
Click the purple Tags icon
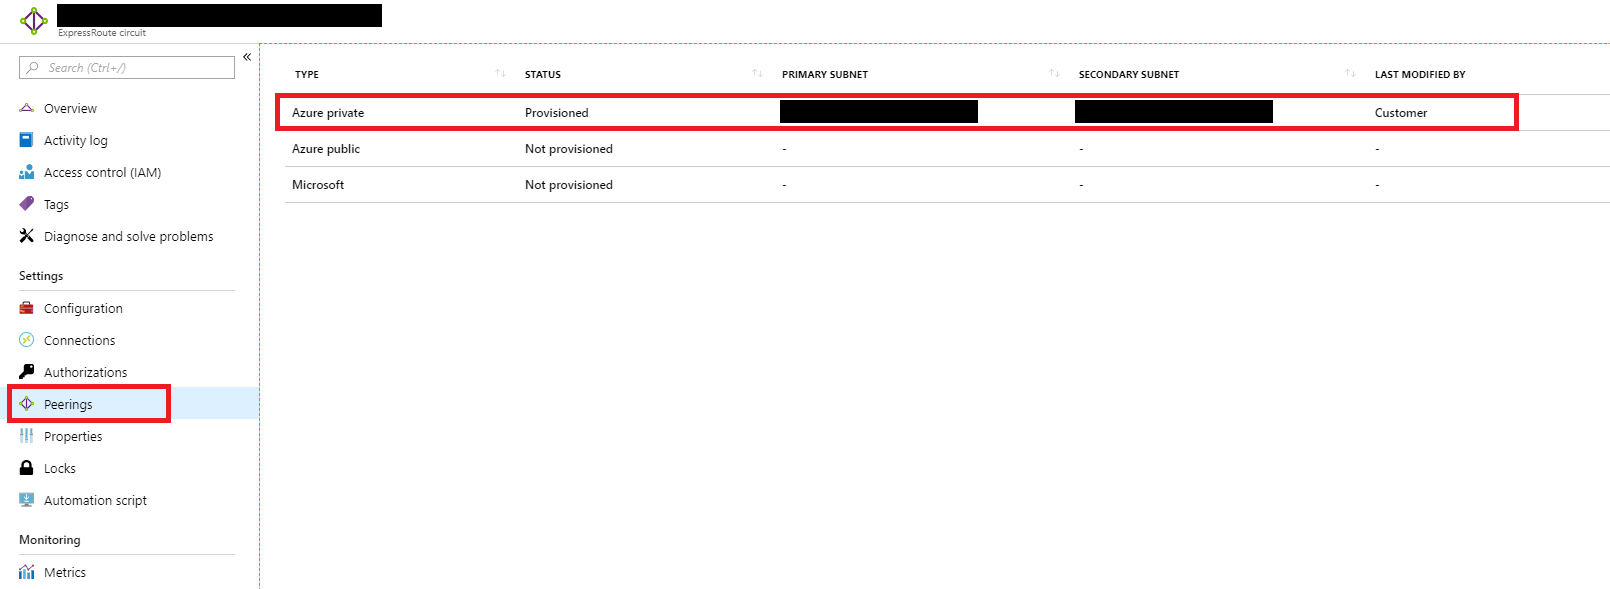(27, 204)
